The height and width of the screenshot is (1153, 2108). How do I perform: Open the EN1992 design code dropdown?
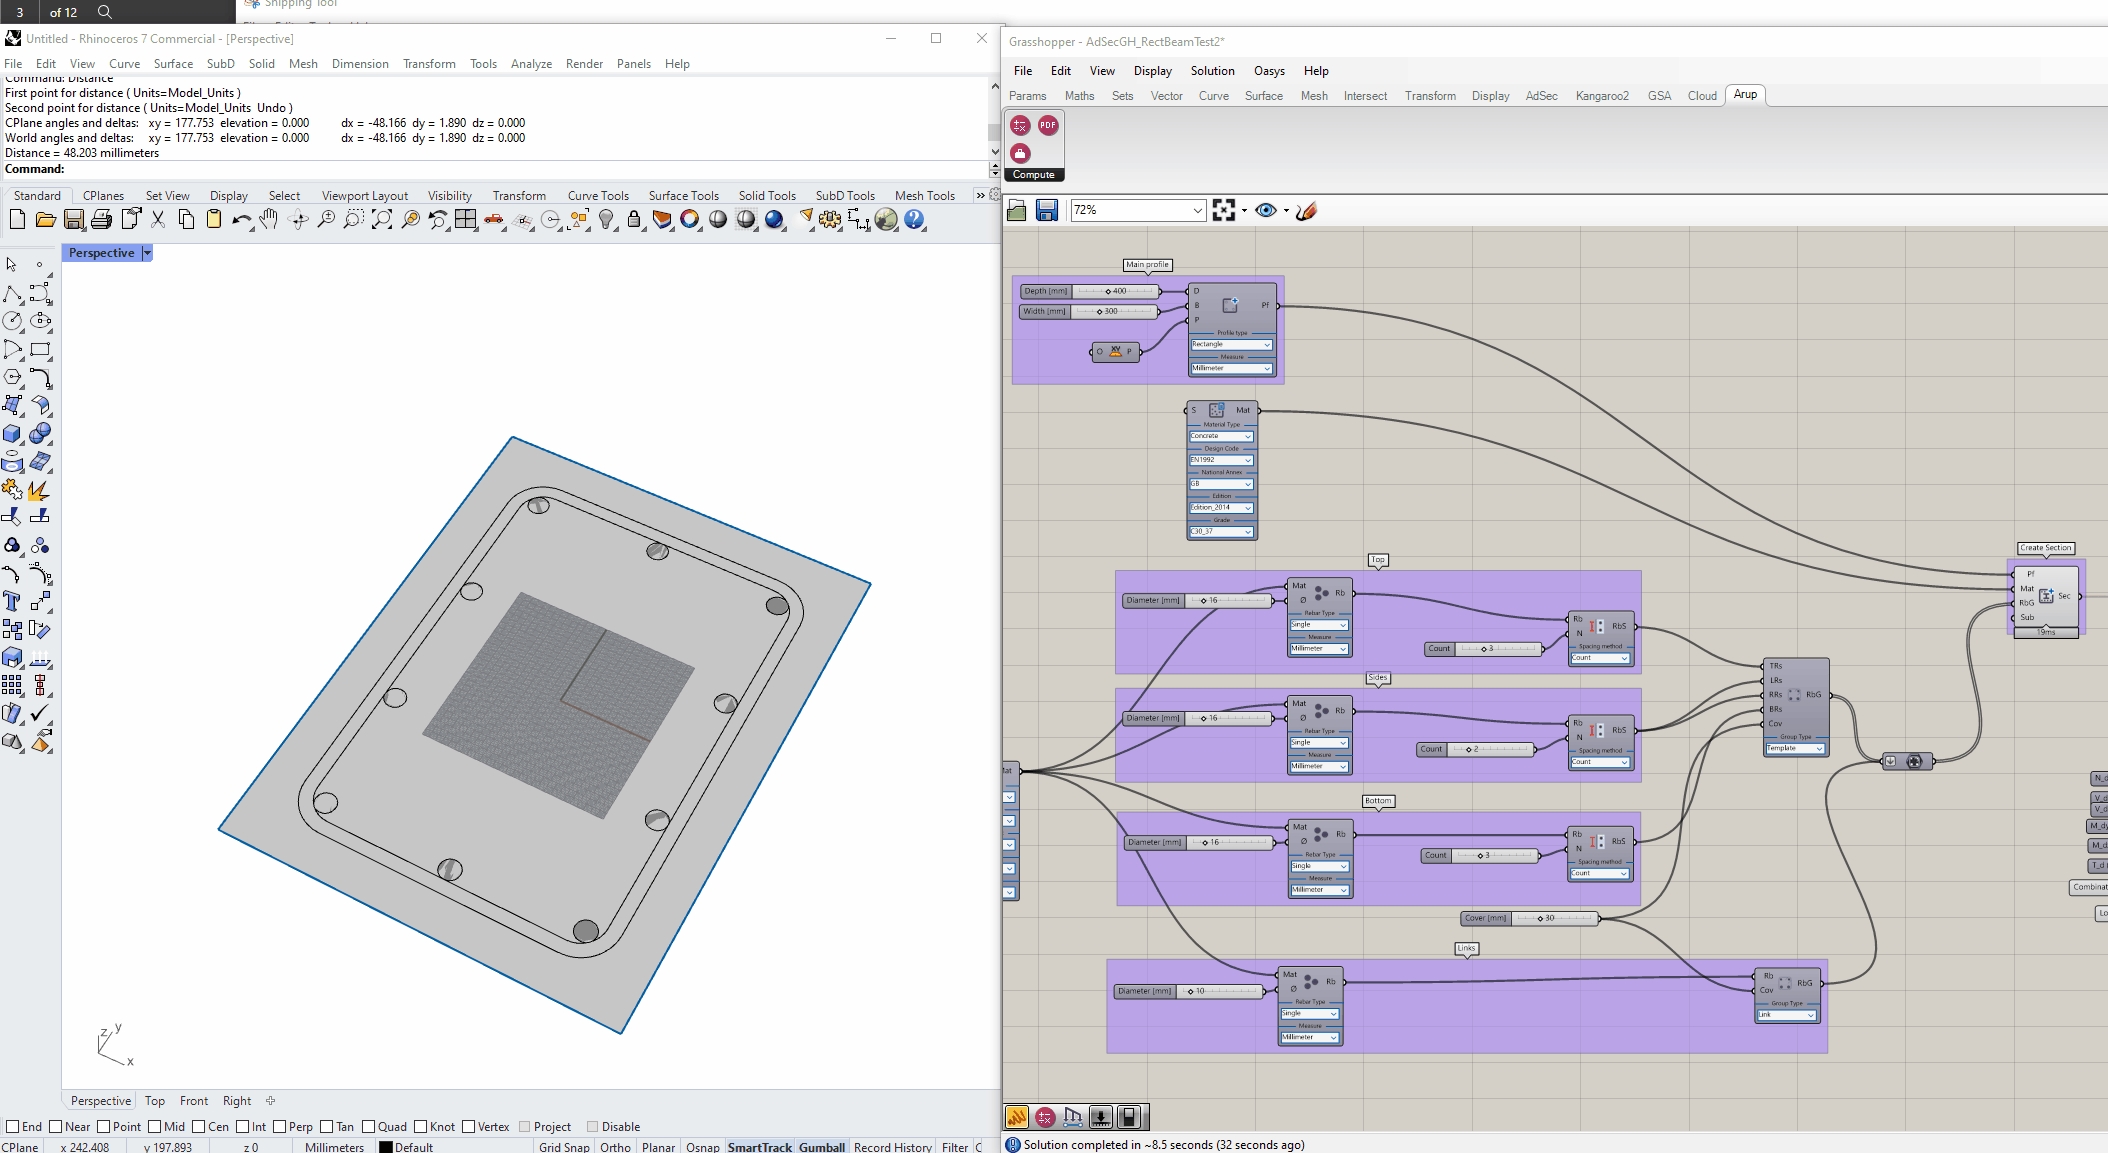[x=1221, y=460]
